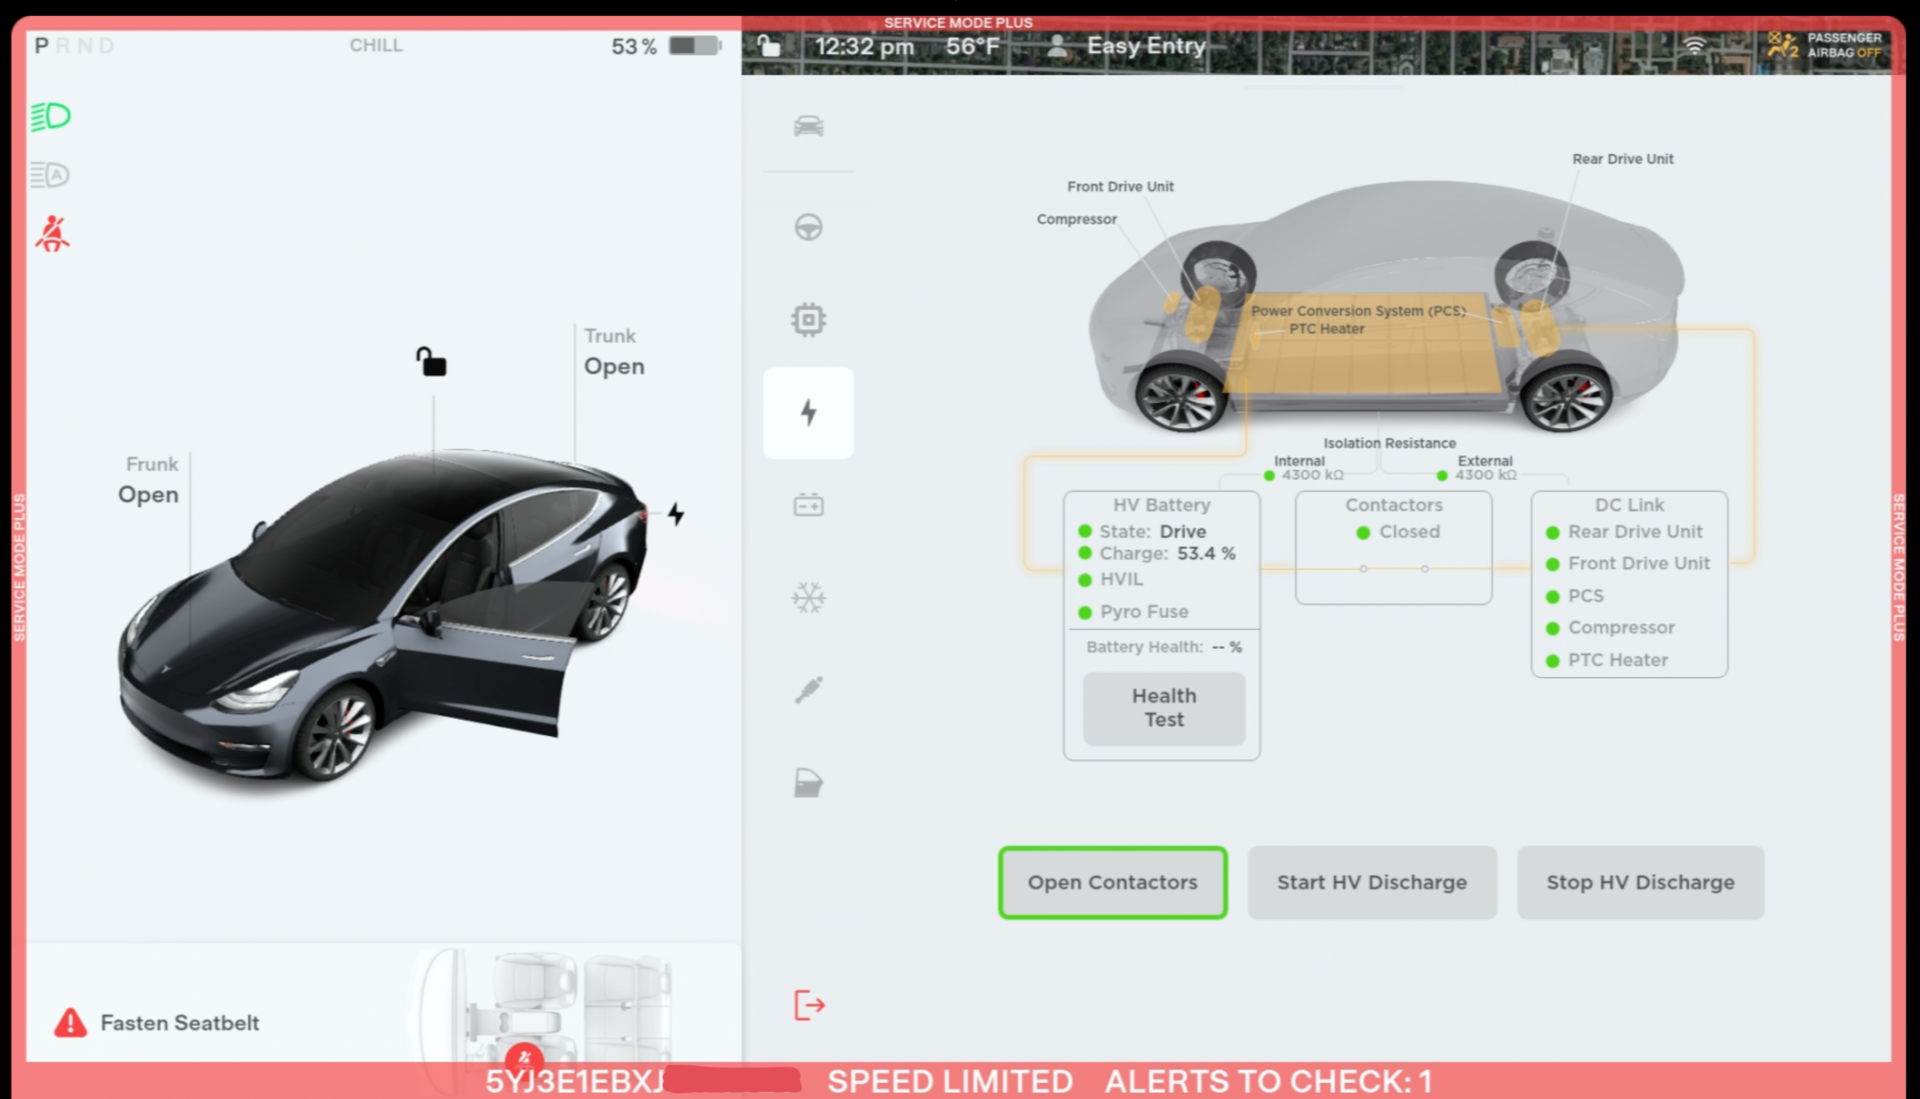Image resolution: width=1920 pixels, height=1099 pixels.
Task: Select the steering wheel sidebar icon
Action: pyautogui.click(x=808, y=228)
